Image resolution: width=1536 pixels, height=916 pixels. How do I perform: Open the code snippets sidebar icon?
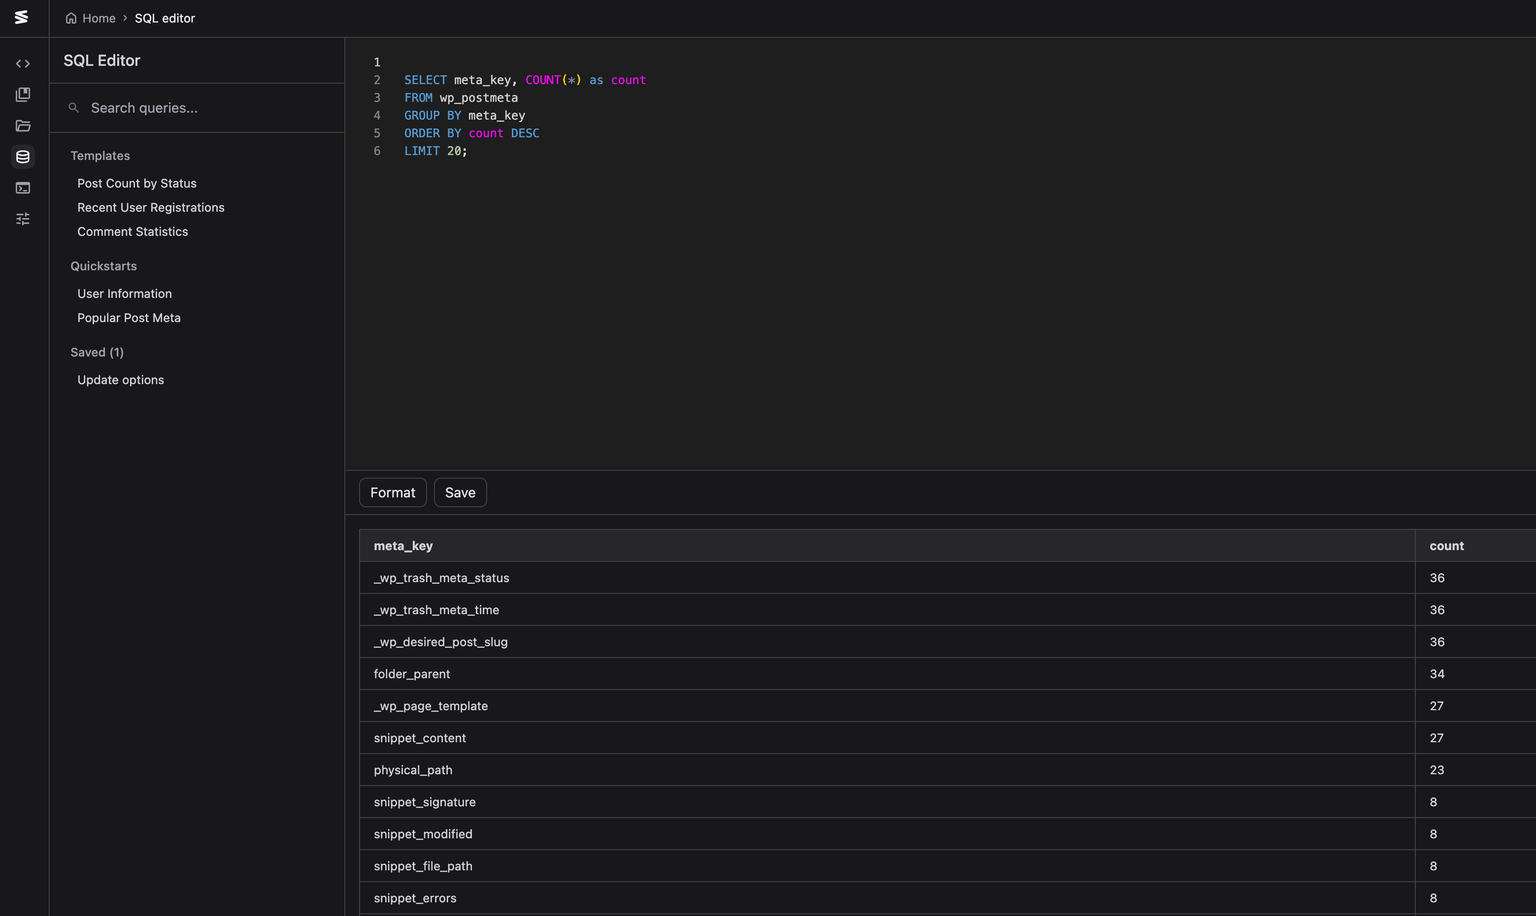(23, 64)
